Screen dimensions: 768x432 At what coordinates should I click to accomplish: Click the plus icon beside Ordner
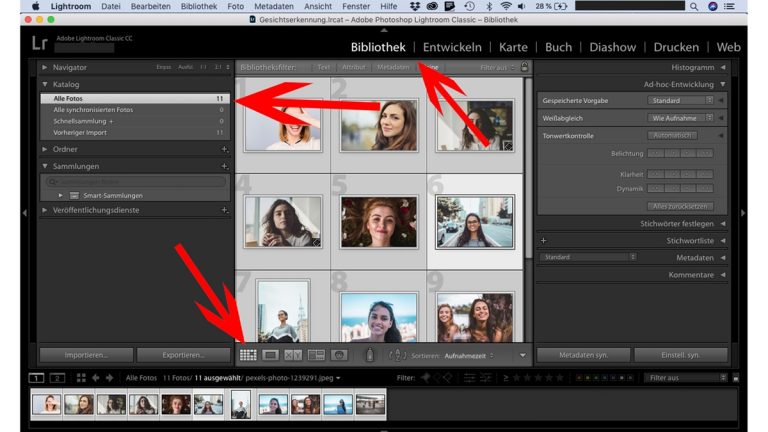pos(224,150)
